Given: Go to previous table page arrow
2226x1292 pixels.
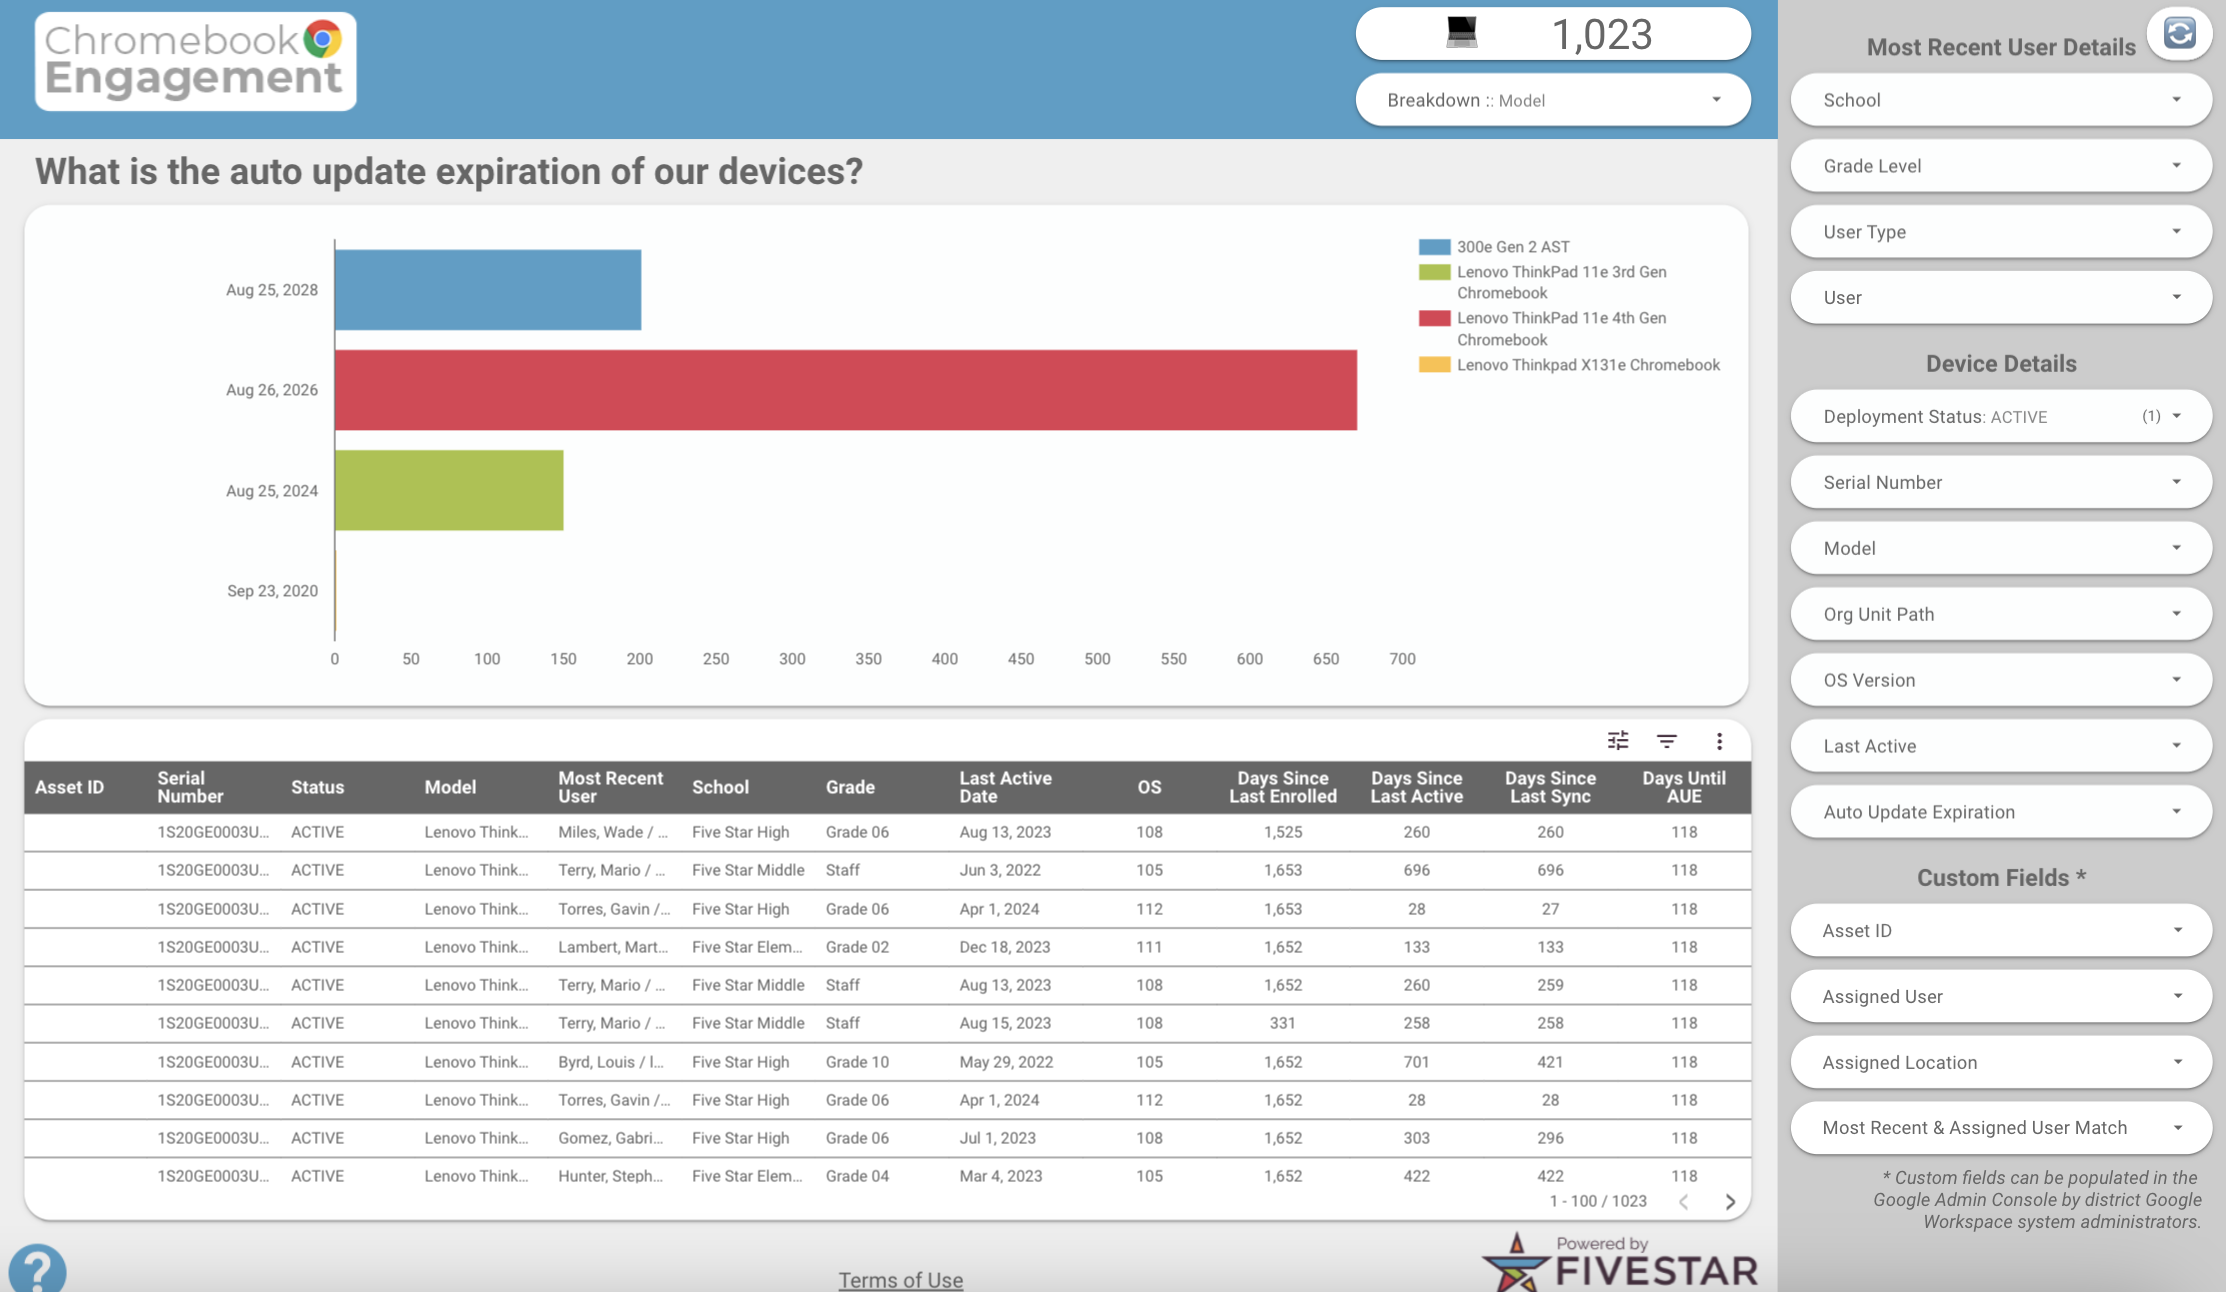Looking at the screenshot, I should [x=1684, y=1202].
